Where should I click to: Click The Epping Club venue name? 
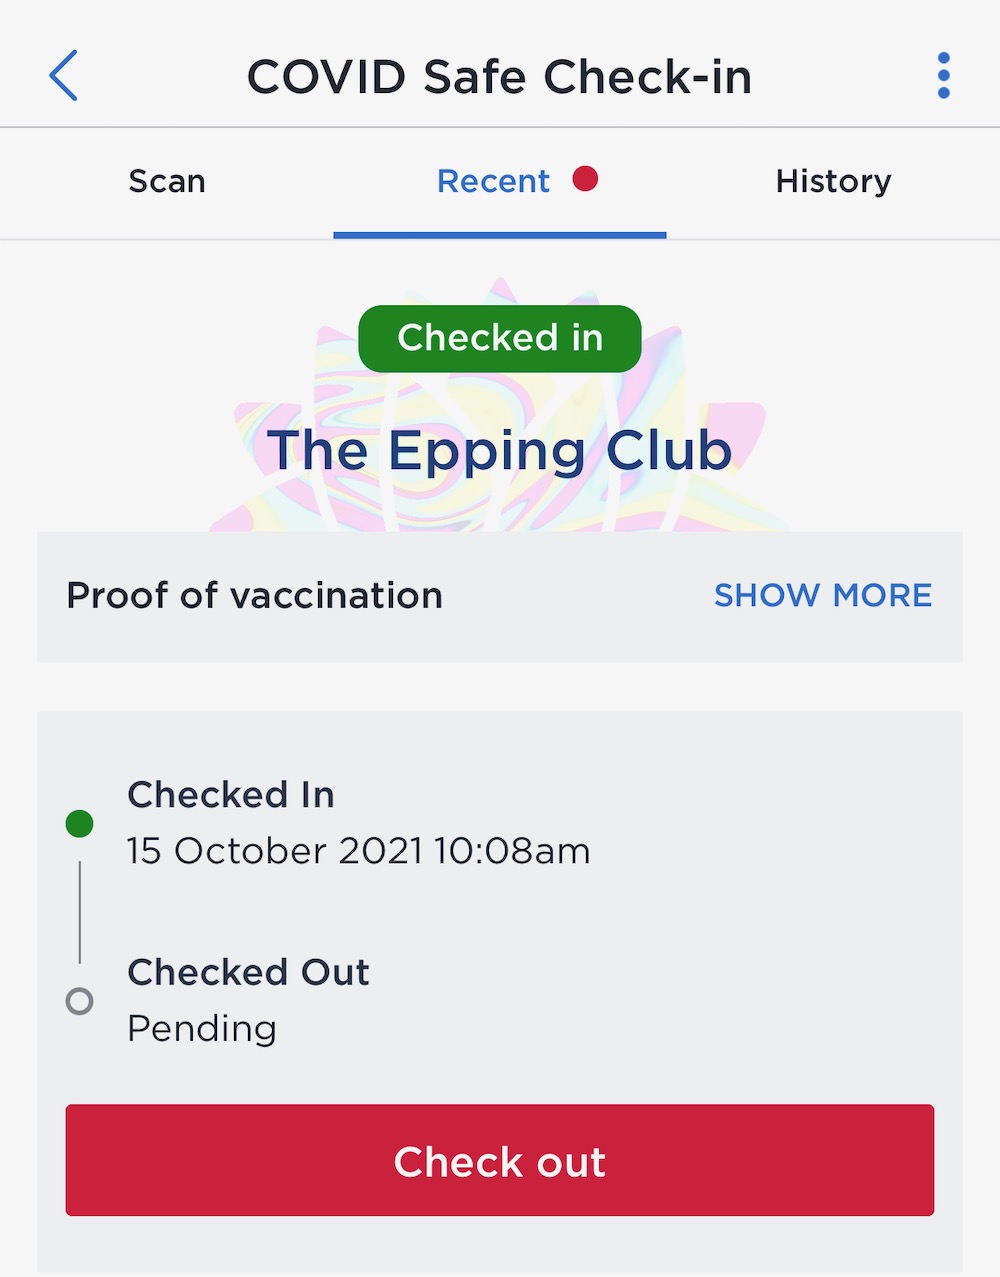(500, 450)
